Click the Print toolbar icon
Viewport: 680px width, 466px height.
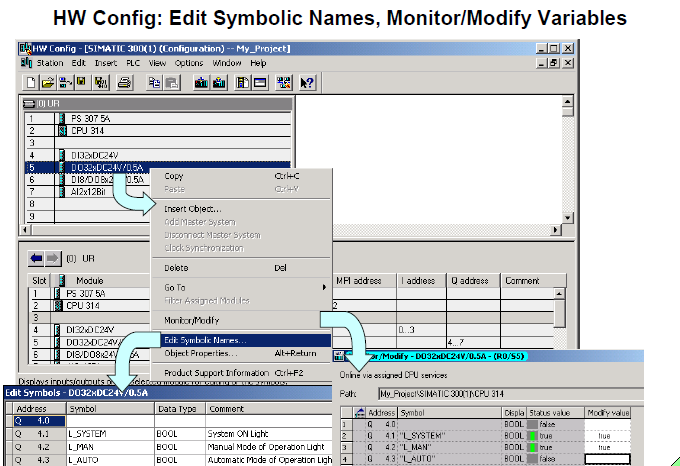(x=124, y=82)
